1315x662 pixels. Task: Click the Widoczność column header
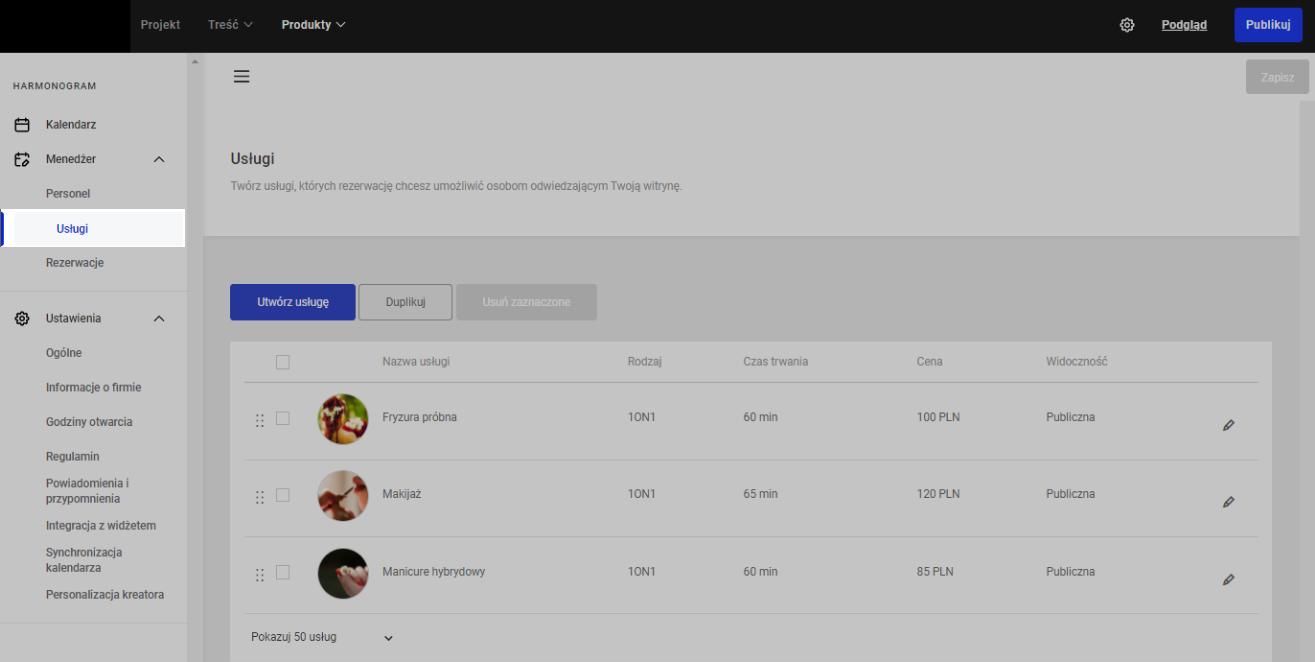click(x=1077, y=362)
